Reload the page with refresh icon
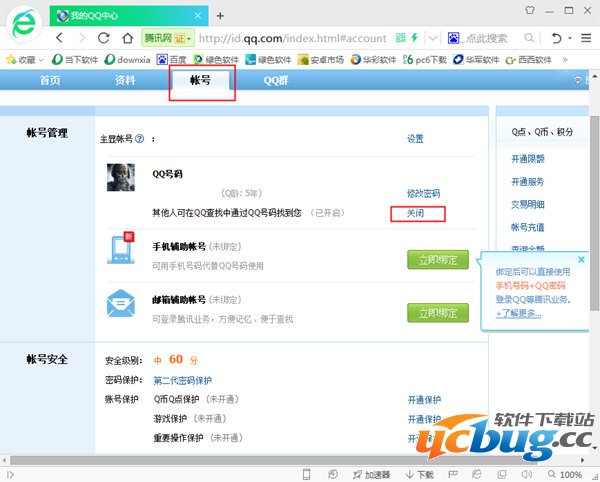 [104, 38]
